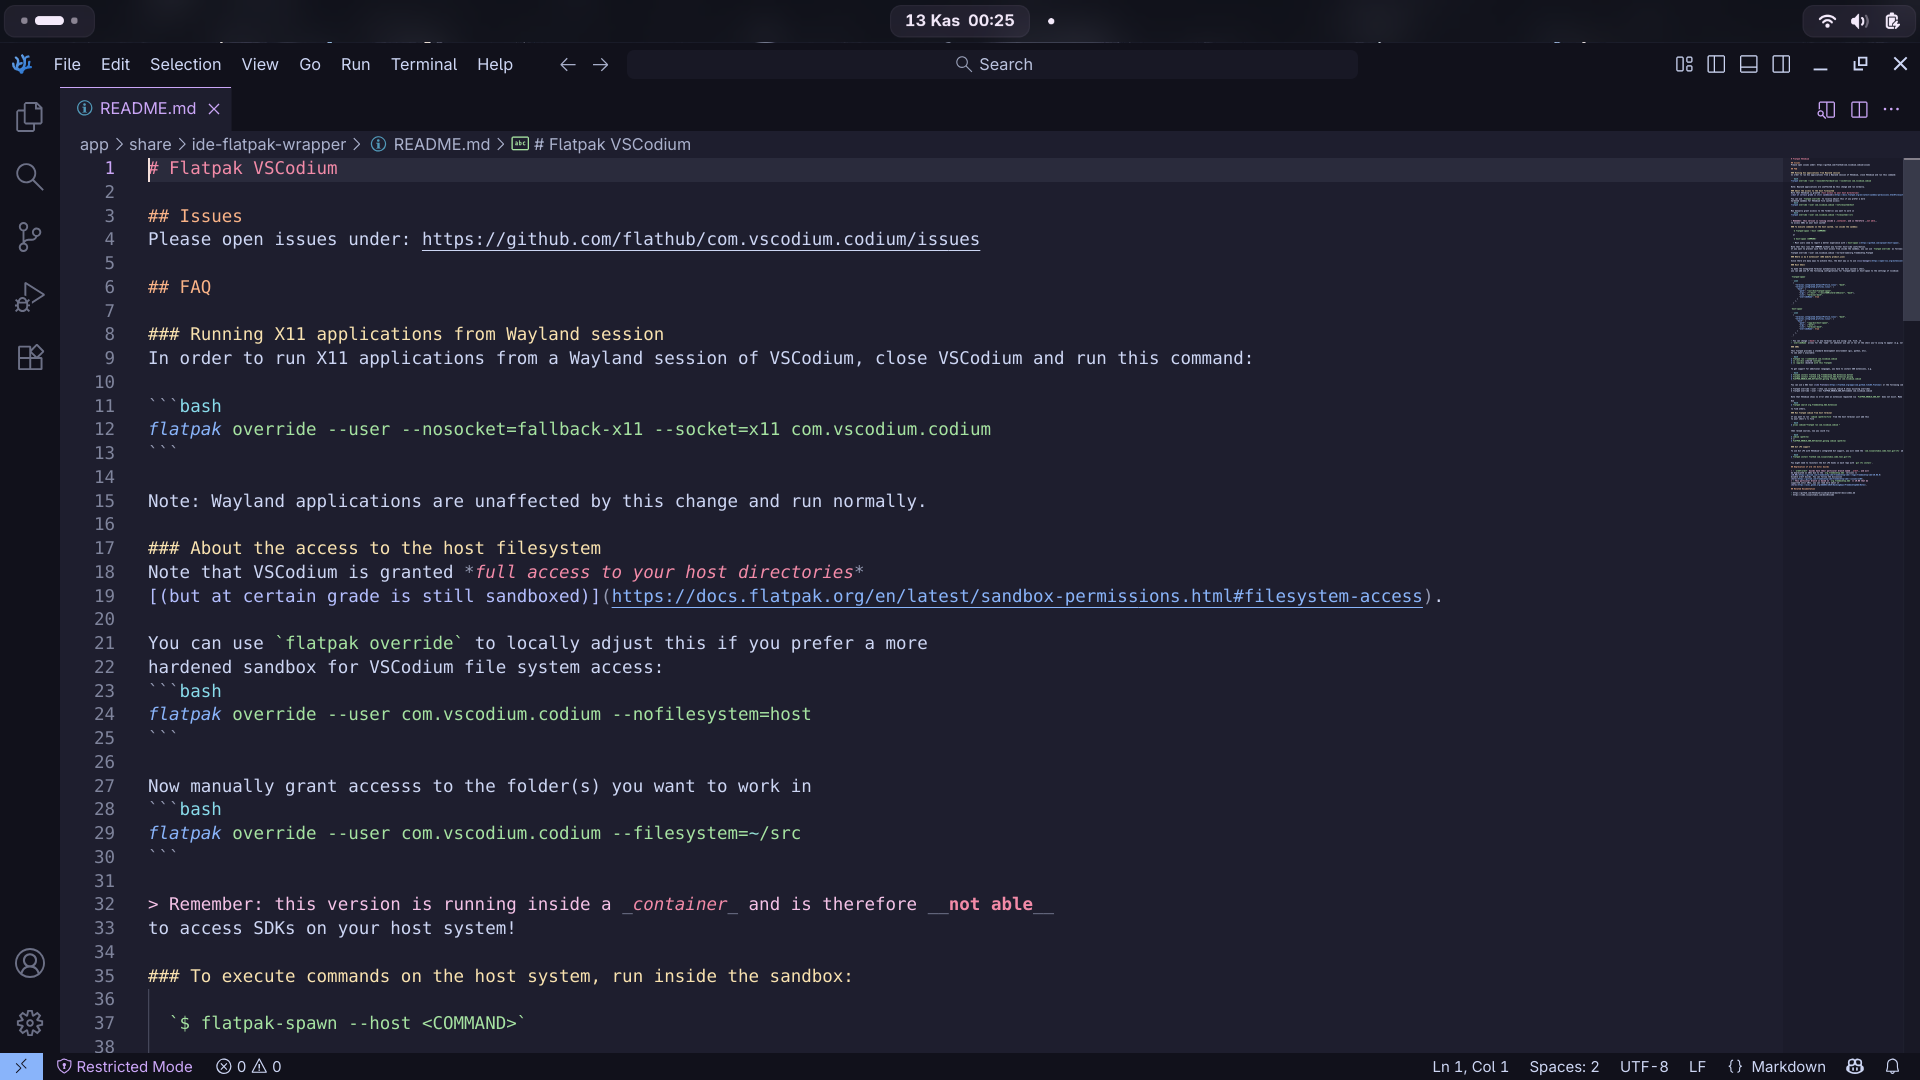Open the docs.flatpak.org sandbox-permissions link
The height and width of the screenshot is (1080, 1920).
click(1017, 596)
